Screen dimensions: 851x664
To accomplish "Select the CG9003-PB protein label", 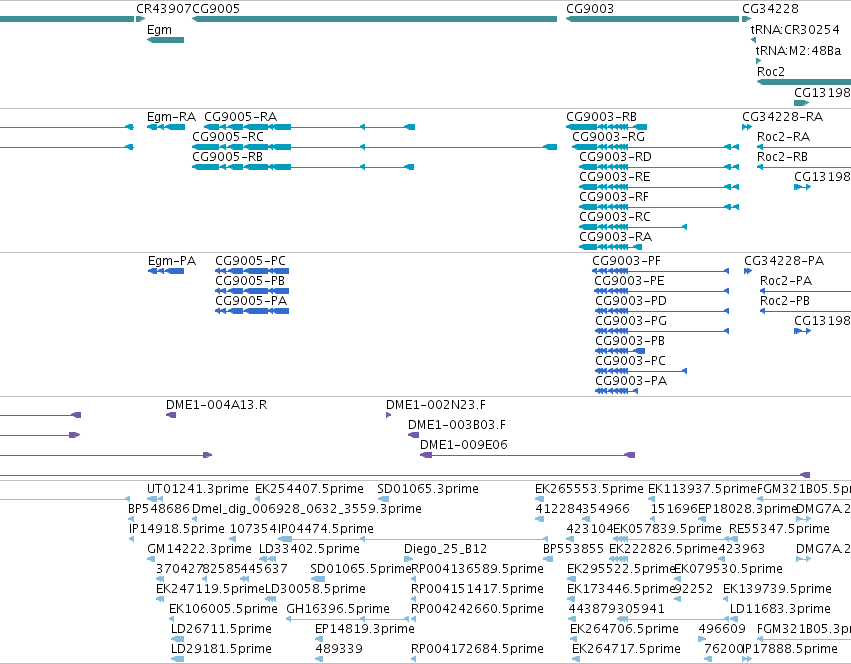I will click(630, 342).
